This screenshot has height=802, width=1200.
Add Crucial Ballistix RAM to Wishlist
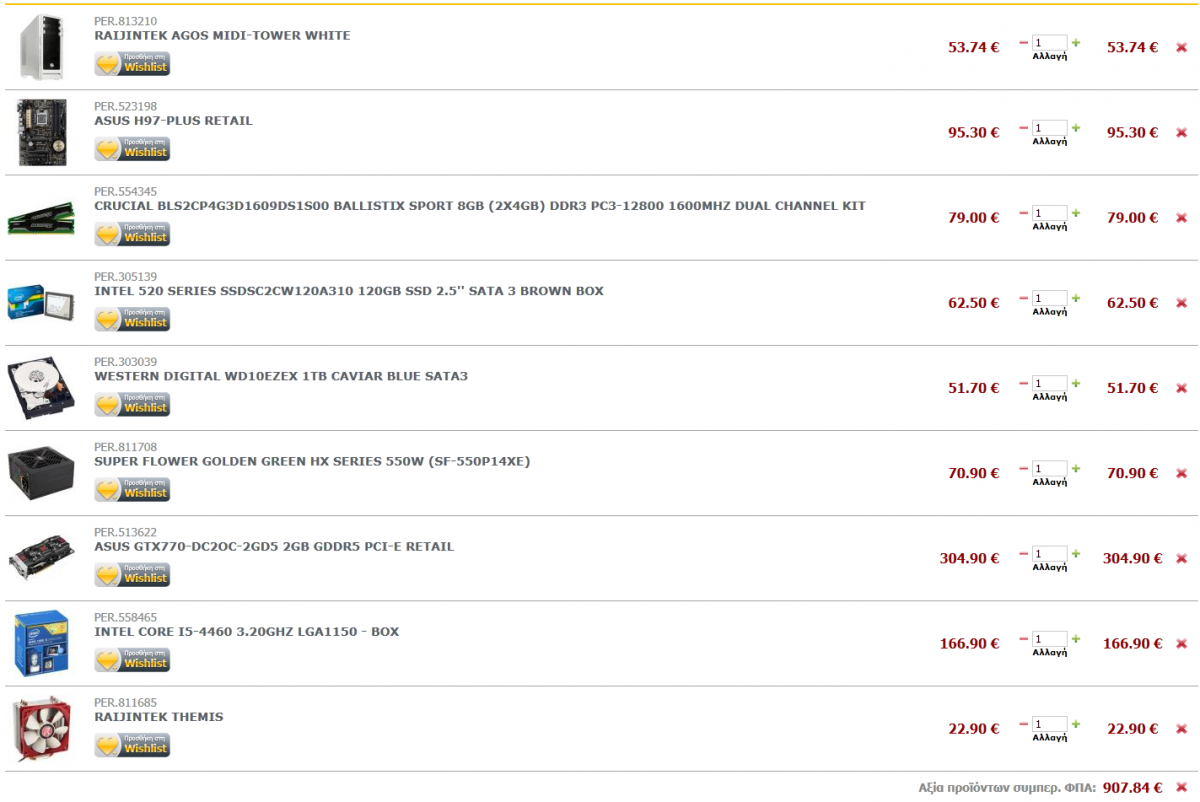click(x=132, y=233)
